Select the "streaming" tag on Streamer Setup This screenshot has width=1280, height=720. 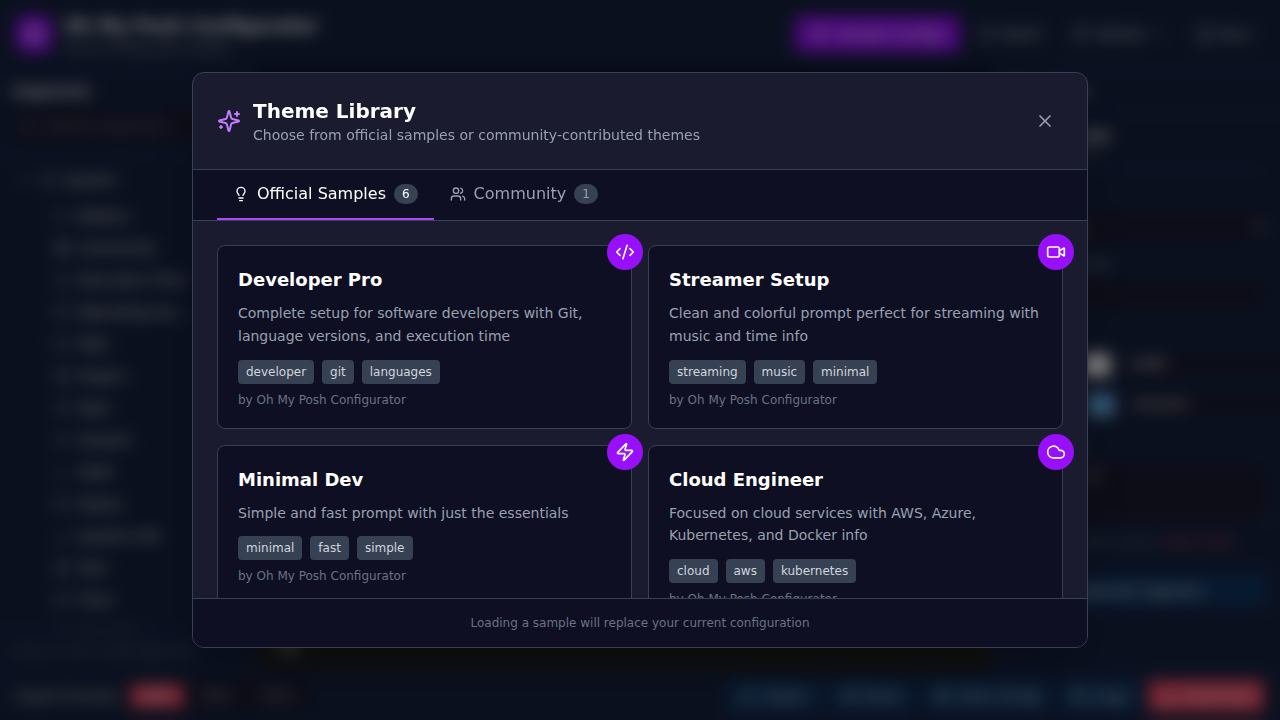[707, 372]
